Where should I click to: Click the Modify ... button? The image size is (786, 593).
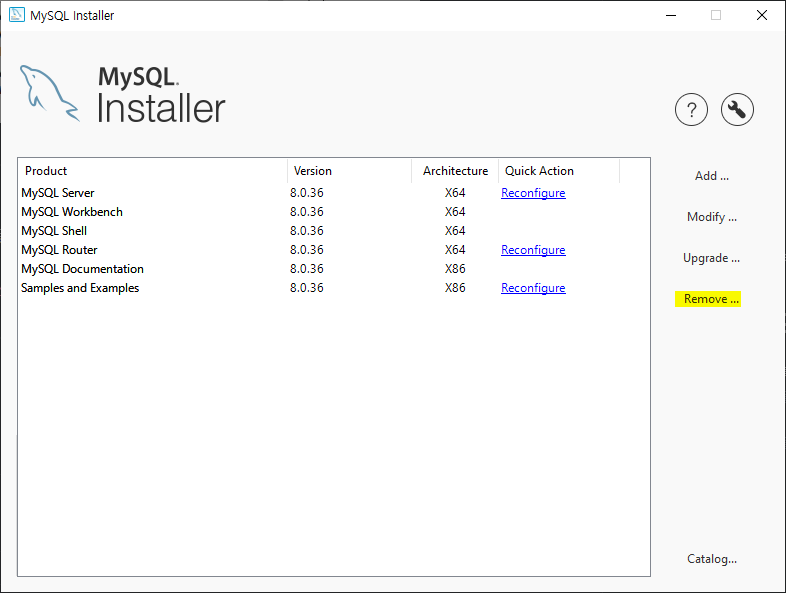pos(711,217)
